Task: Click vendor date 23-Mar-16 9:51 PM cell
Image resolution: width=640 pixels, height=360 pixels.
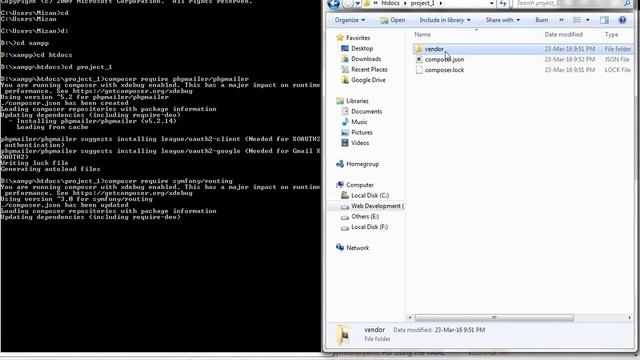Action: point(569,49)
